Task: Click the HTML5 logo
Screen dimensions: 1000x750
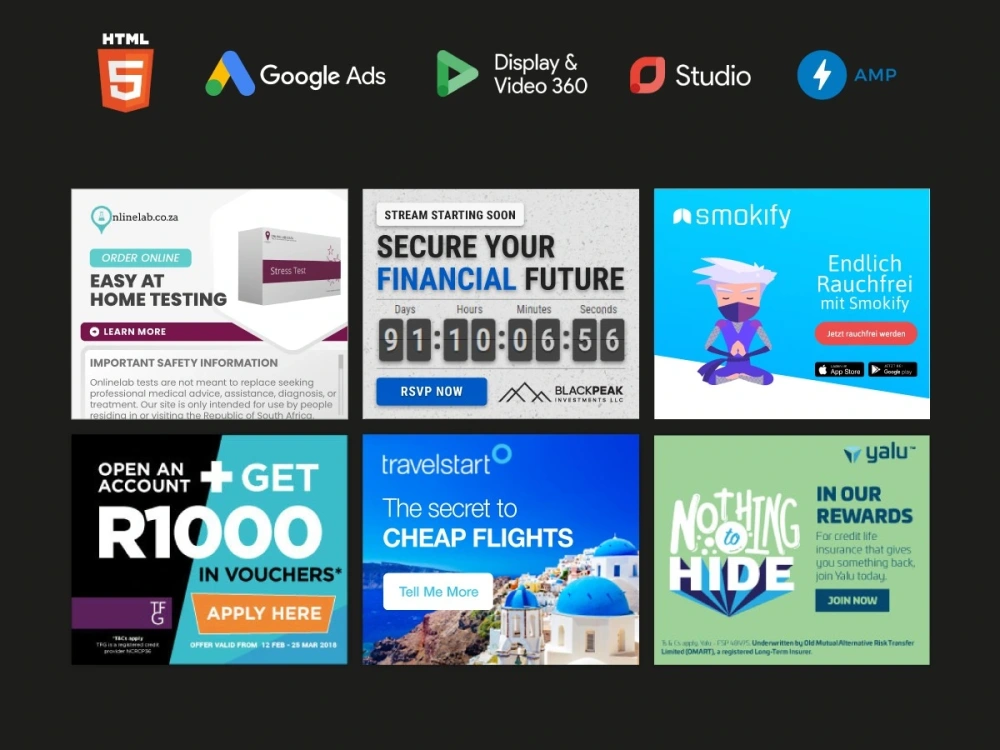Action: click(124, 70)
